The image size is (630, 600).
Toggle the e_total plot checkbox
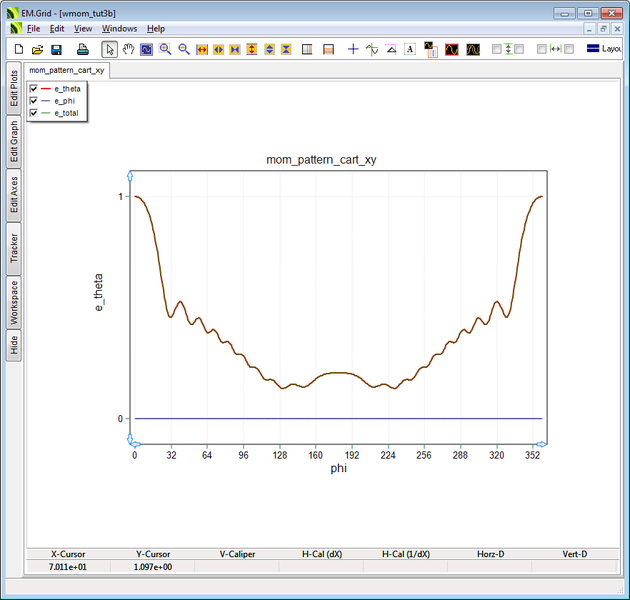(x=34, y=113)
